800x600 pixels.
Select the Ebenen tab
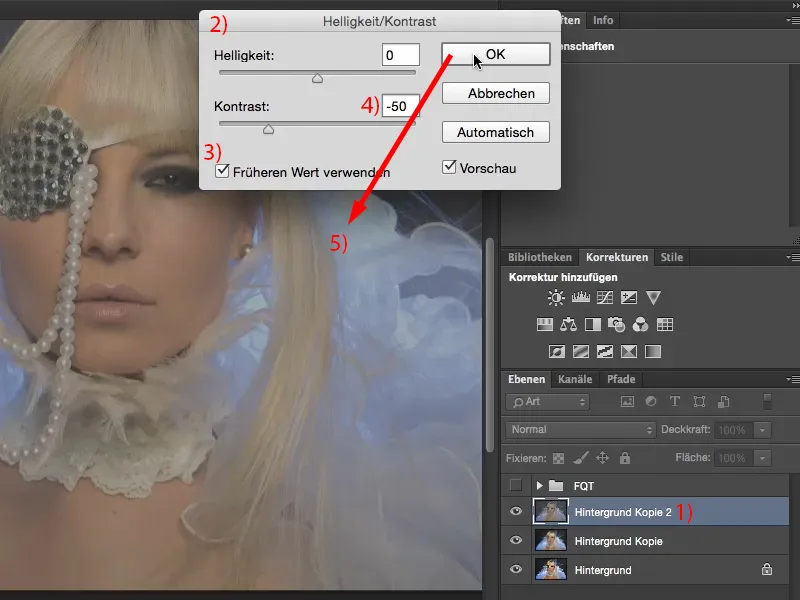[x=527, y=379]
